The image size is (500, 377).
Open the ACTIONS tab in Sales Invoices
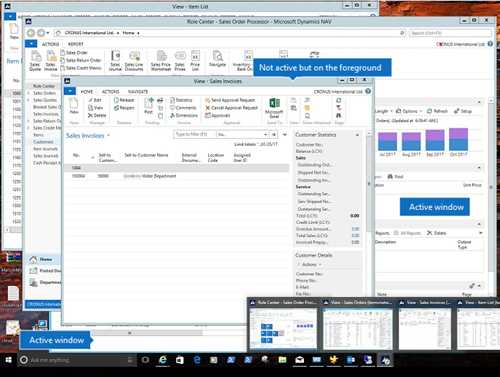(111, 91)
